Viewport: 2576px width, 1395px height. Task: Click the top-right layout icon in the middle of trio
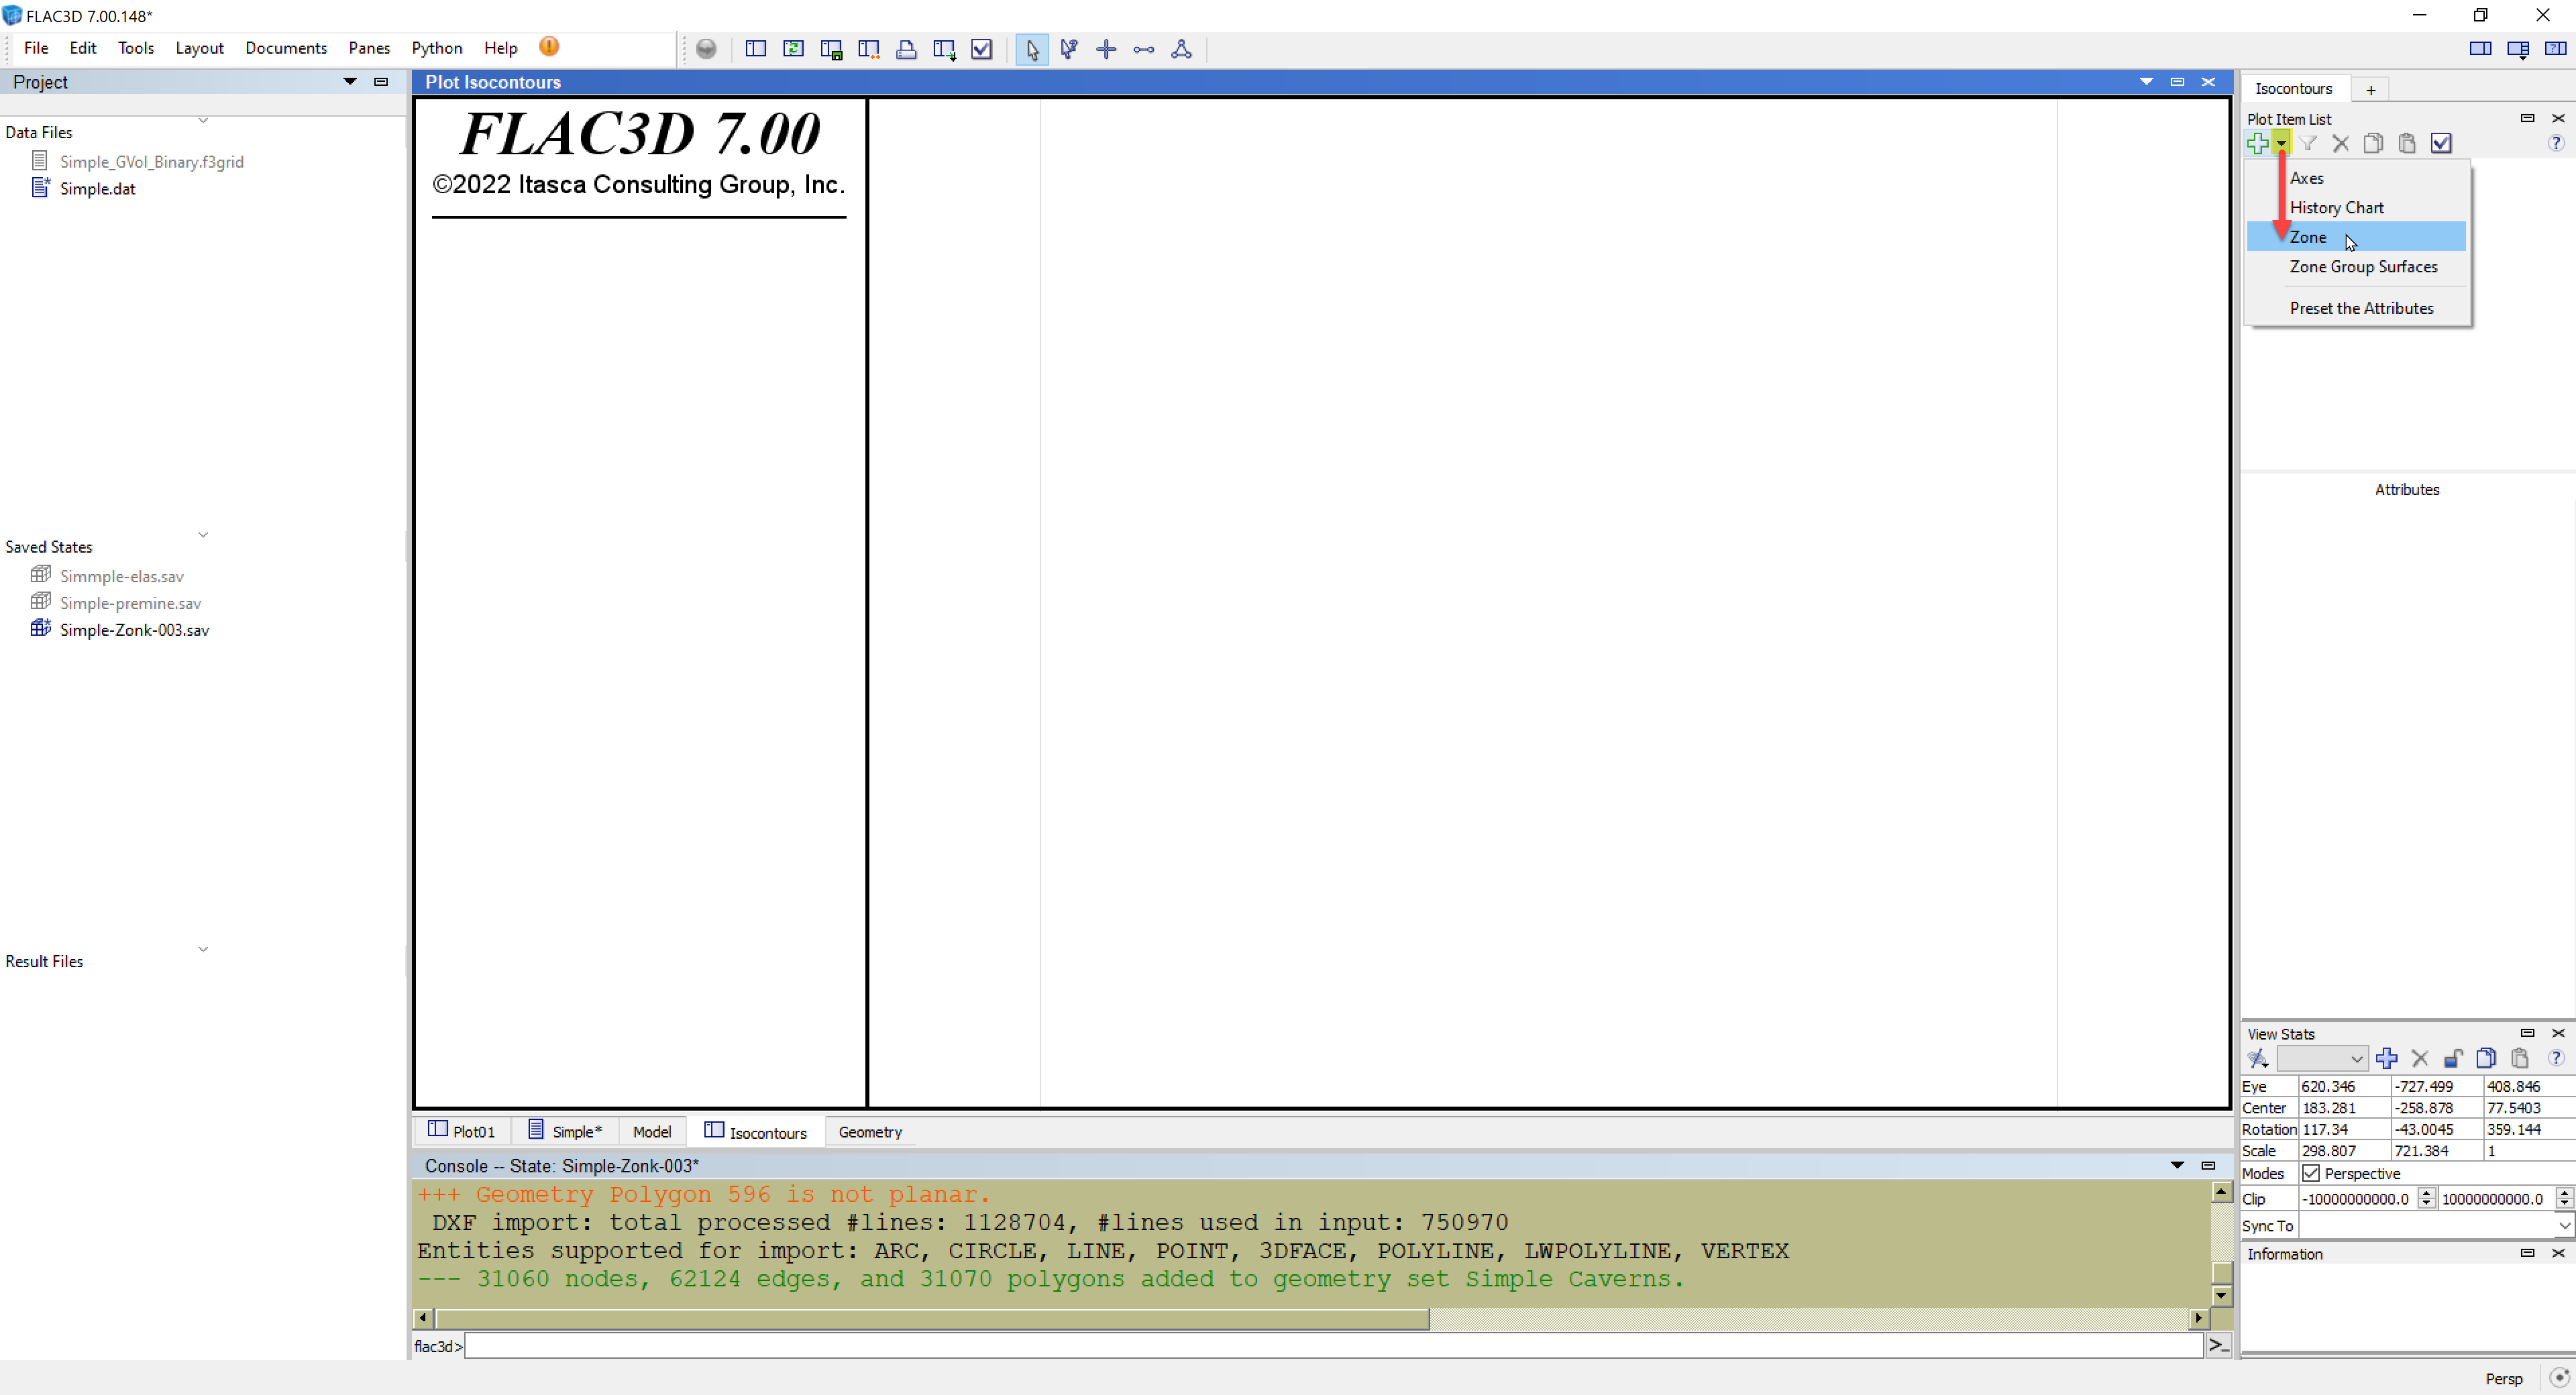(x=2518, y=49)
